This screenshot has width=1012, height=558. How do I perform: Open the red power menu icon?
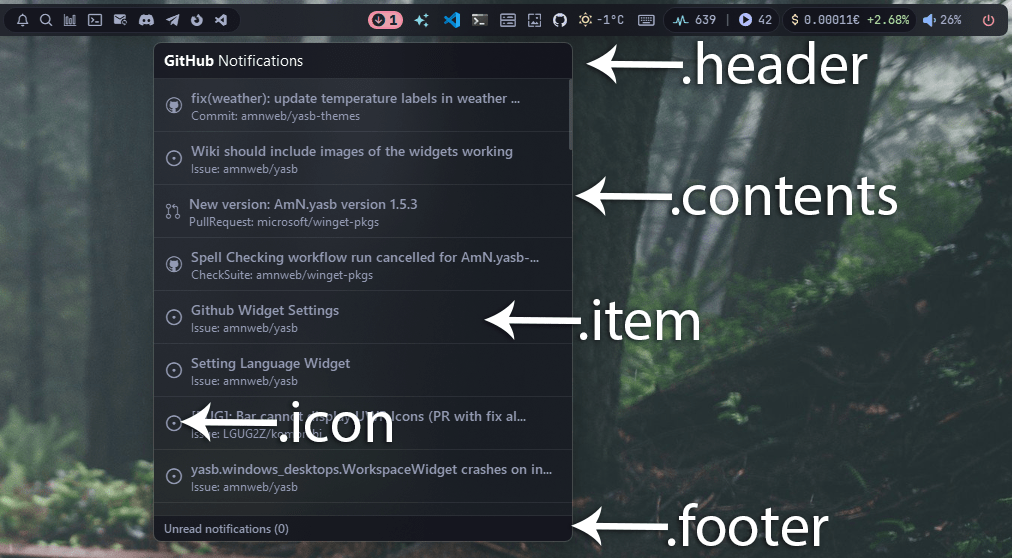tap(988, 20)
